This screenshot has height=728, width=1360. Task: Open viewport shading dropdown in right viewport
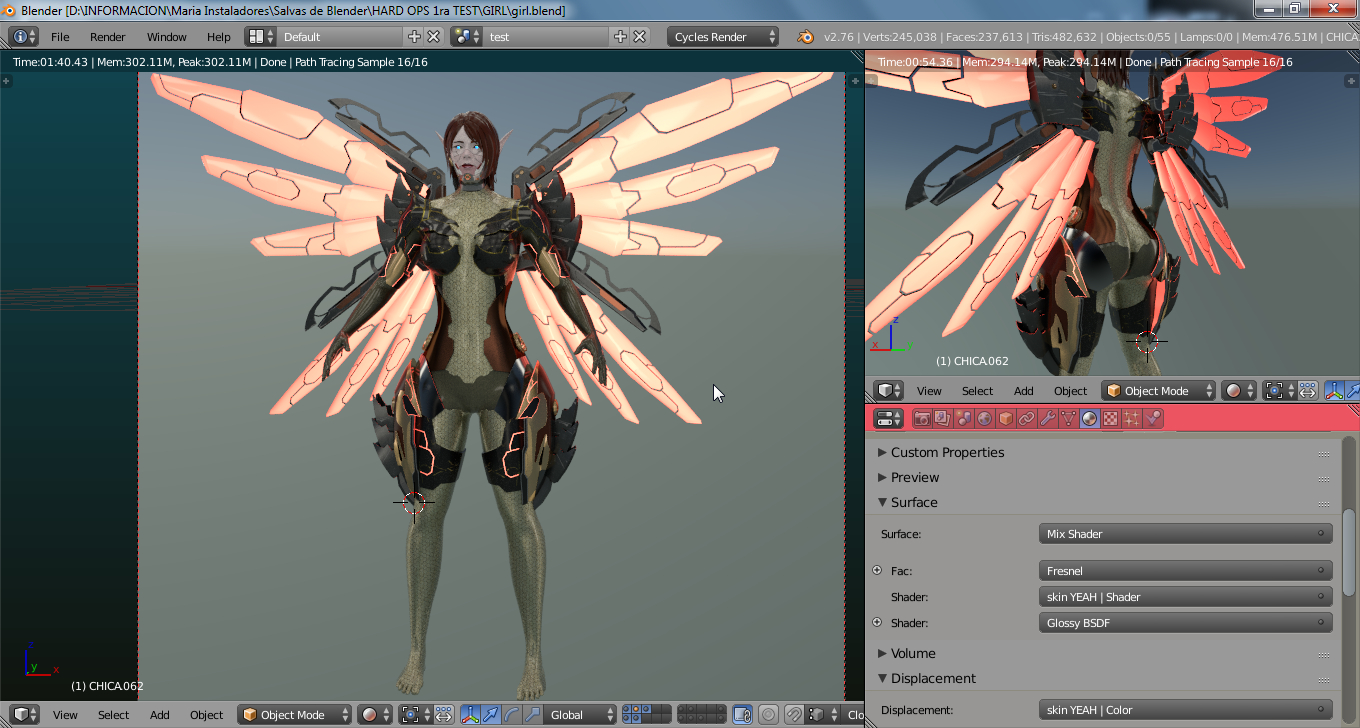(x=1239, y=391)
